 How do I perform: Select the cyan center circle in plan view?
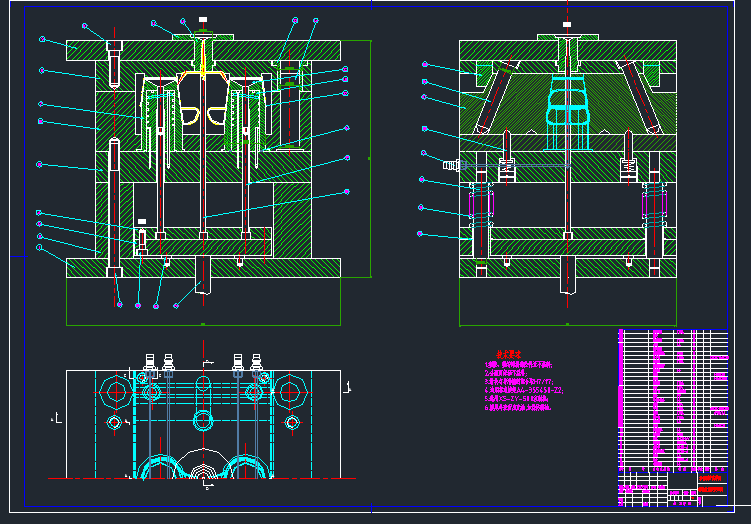point(203,421)
